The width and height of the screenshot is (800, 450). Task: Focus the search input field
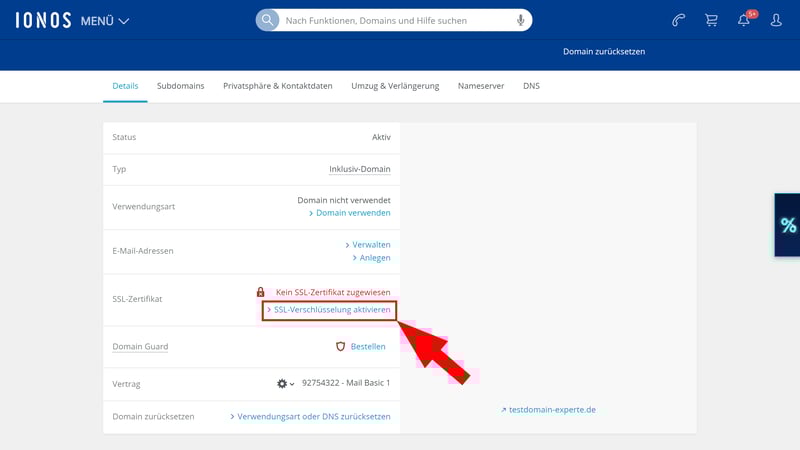(395, 20)
